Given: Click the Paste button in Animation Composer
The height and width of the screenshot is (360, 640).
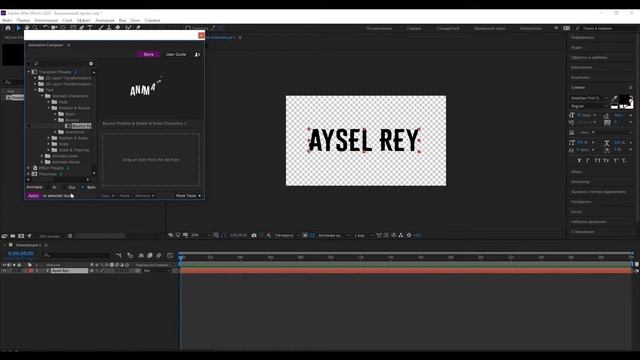Looking at the screenshot, I should (124, 196).
